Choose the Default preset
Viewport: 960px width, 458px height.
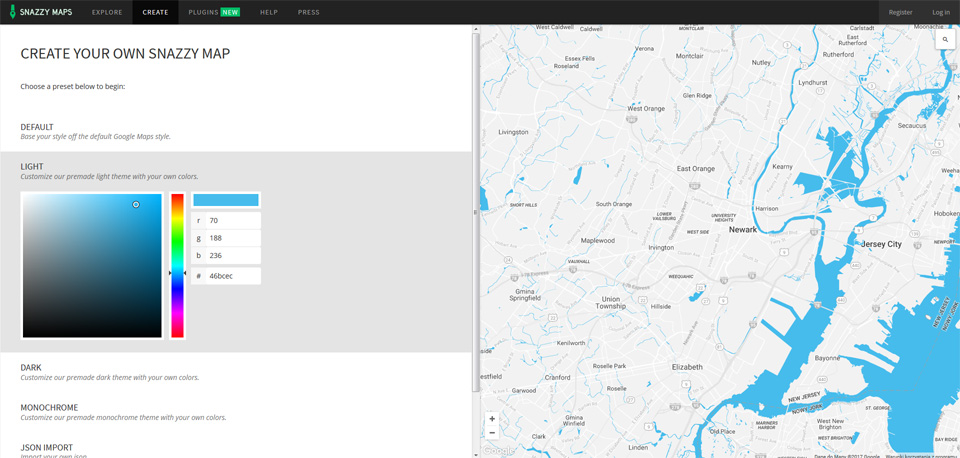click(x=236, y=132)
